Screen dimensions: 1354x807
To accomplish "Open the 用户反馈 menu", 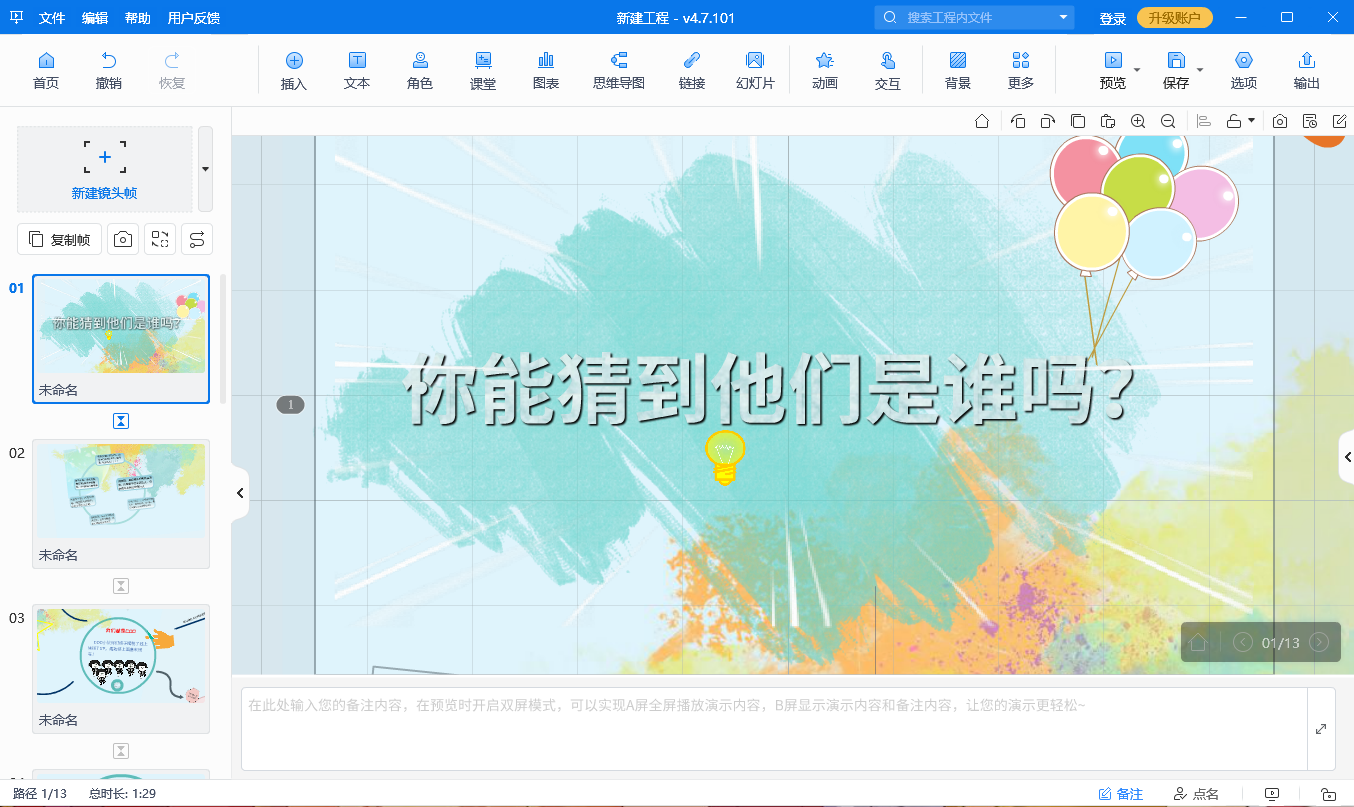I will (x=194, y=18).
